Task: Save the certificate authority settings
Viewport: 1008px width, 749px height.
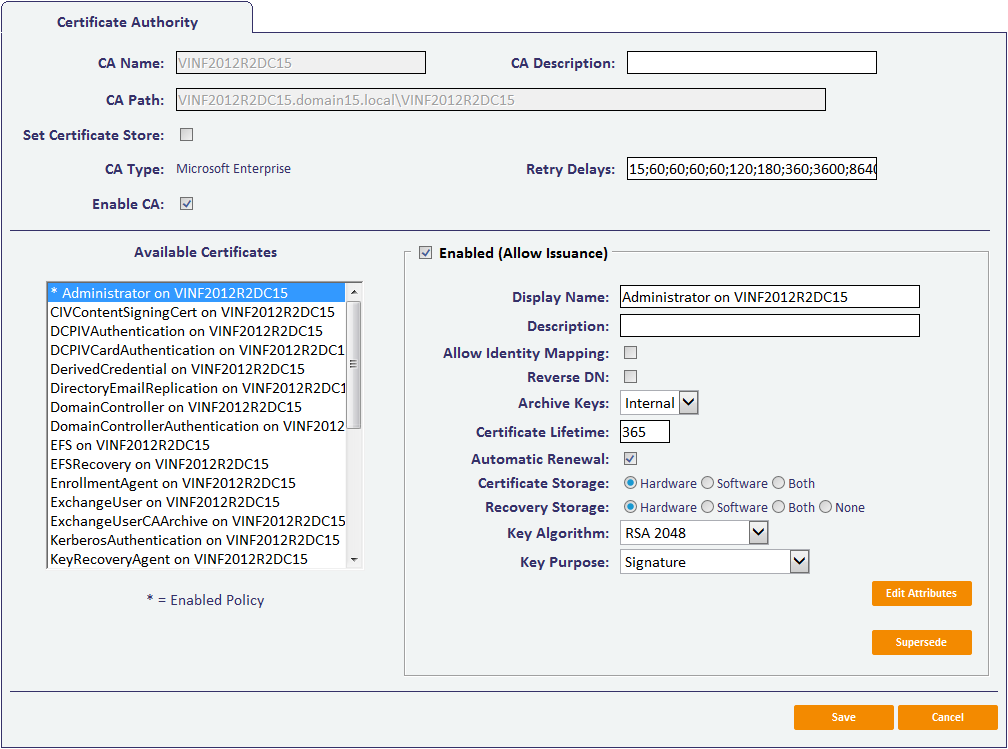Action: (x=843, y=717)
